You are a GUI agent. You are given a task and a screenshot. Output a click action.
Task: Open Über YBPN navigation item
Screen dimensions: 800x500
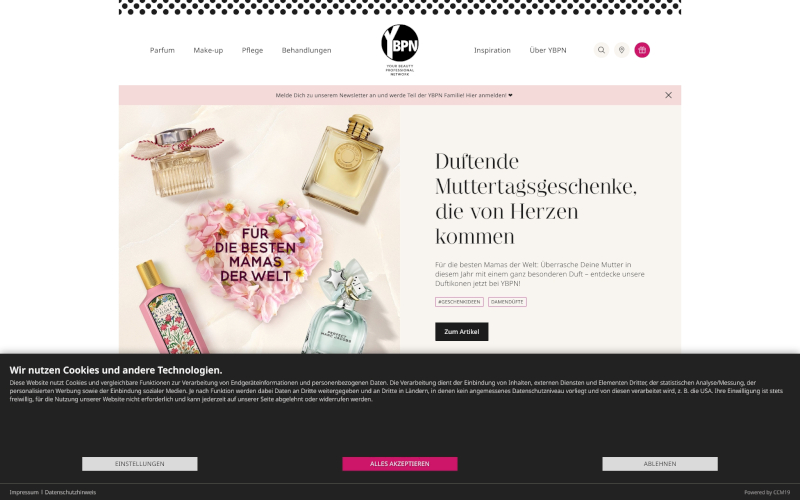coord(548,50)
